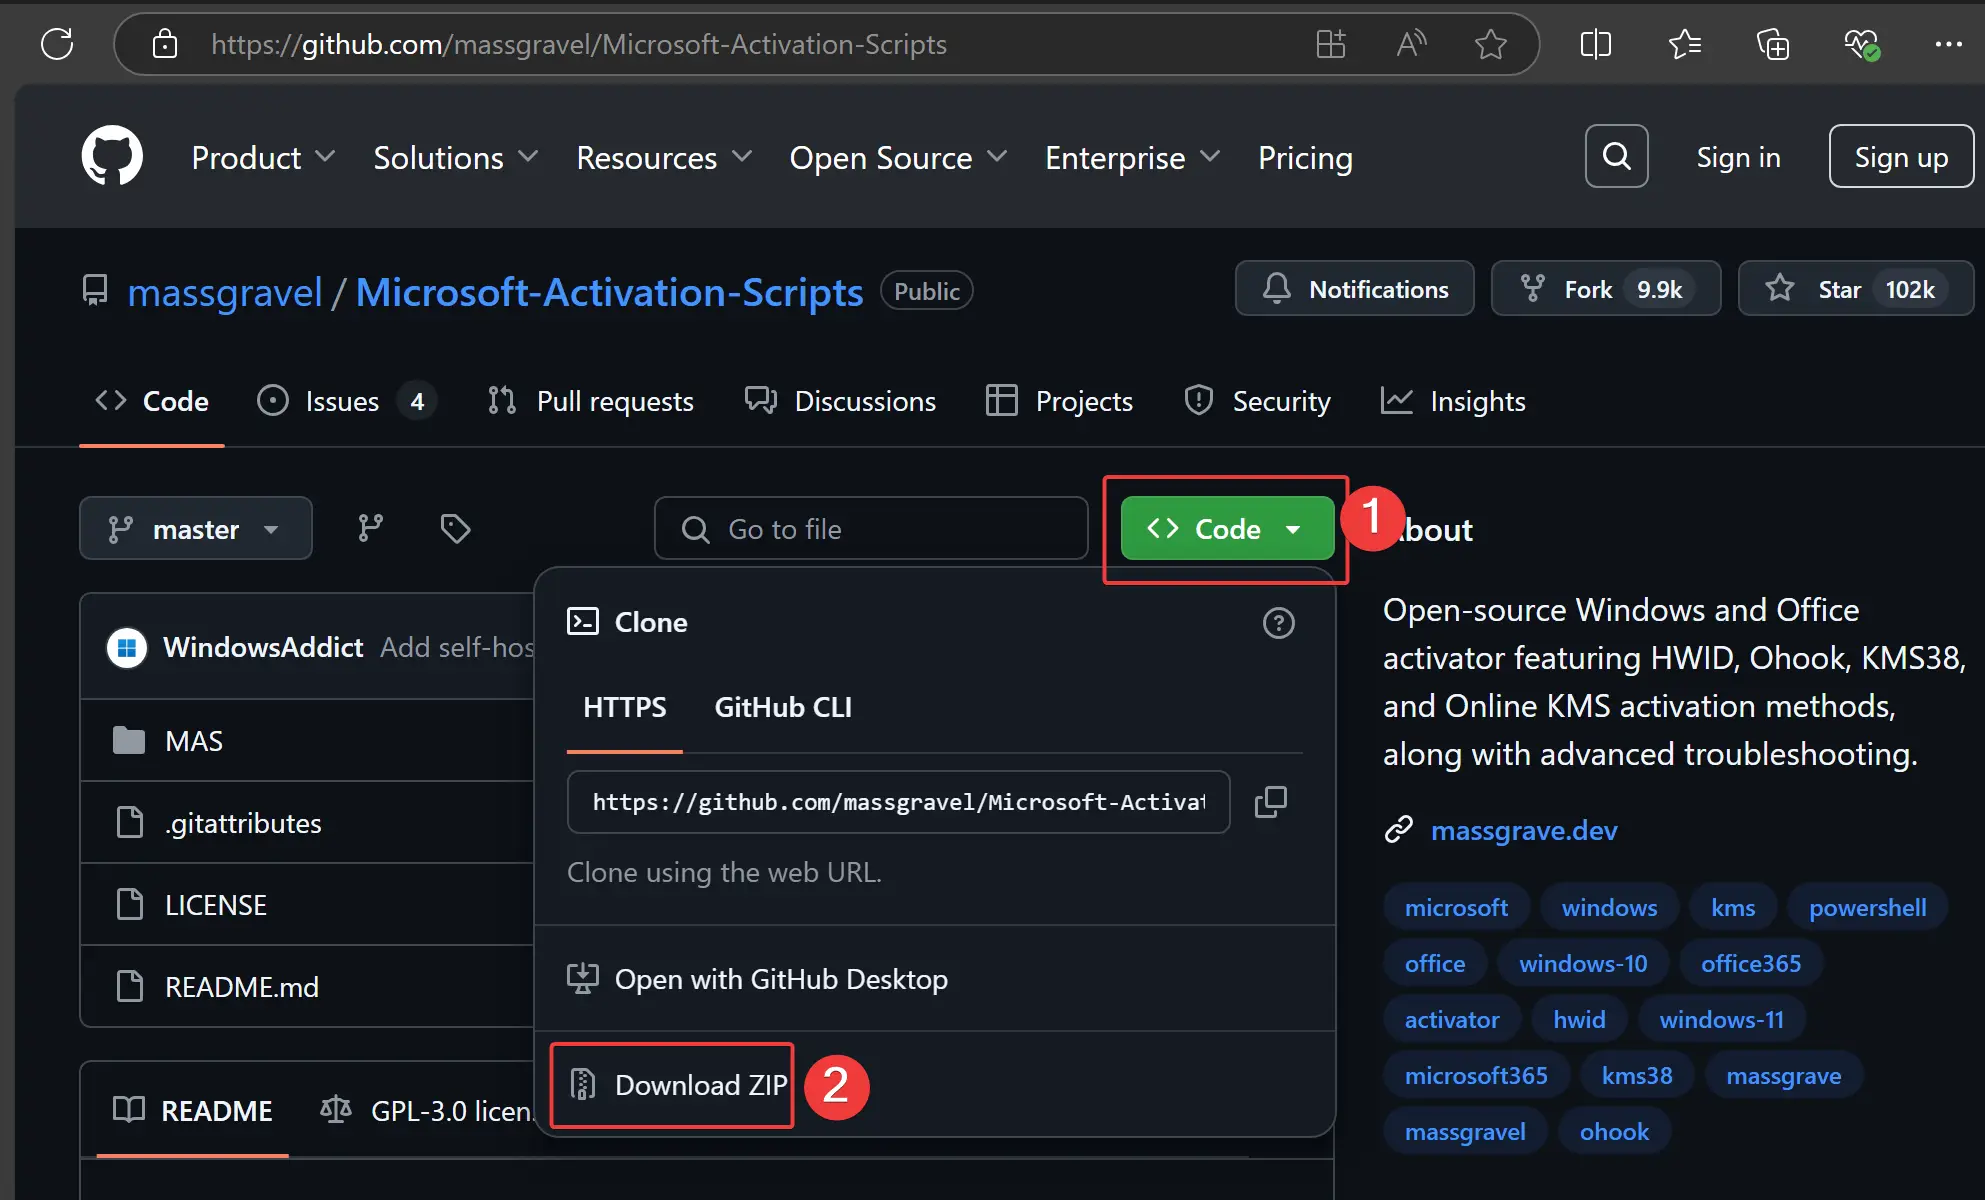Open split screen from the browser toolbar
Image resolution: width=1985 pixels, height=1200 pixels.
point(1595,44)
